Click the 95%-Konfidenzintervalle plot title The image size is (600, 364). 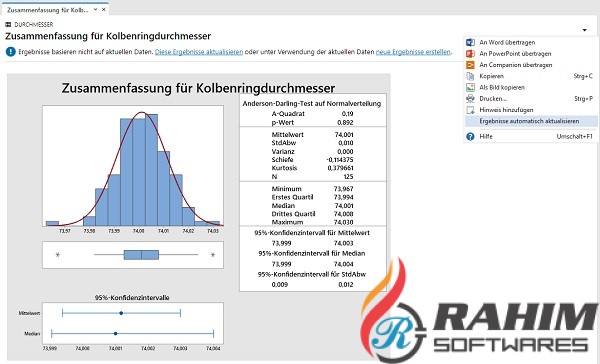click(x=132, y=297)
